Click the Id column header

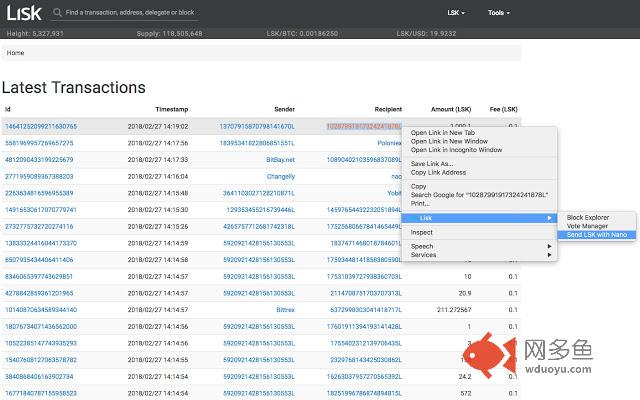[x=8, y=109]
